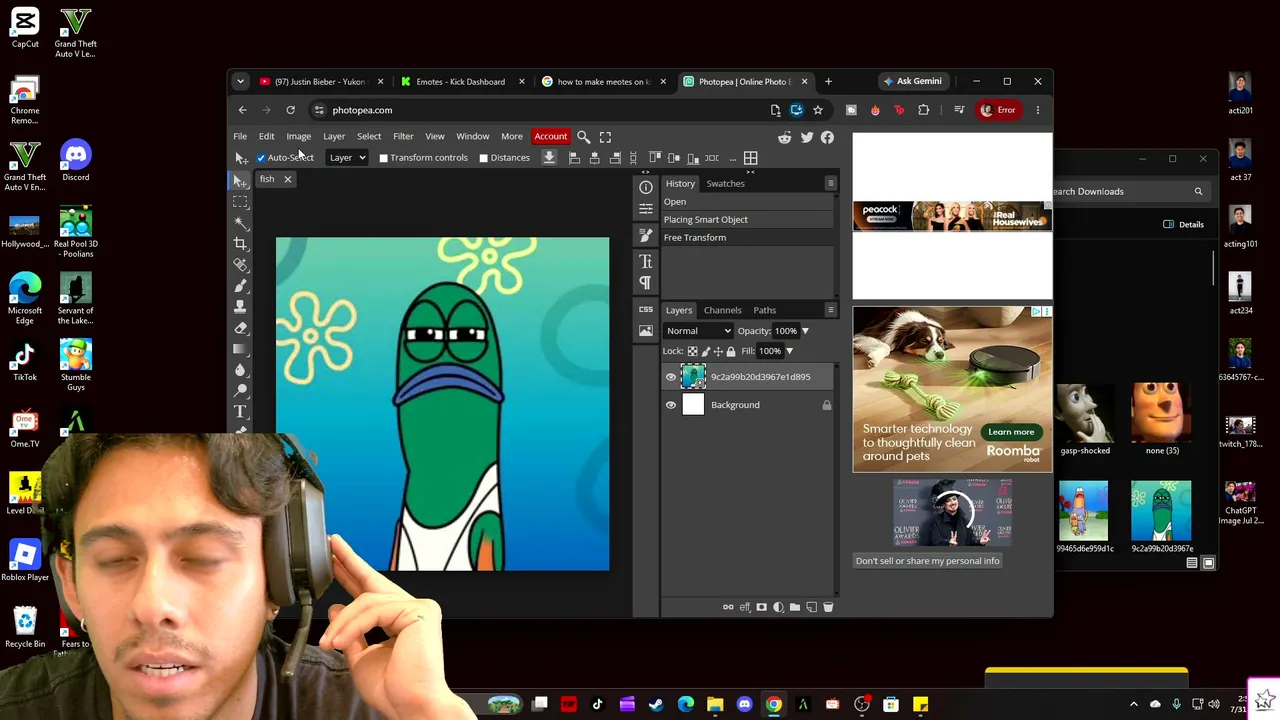Screen dimensions: 1280x720
Task: Close the fish document tab
Action: click(287, 180)
